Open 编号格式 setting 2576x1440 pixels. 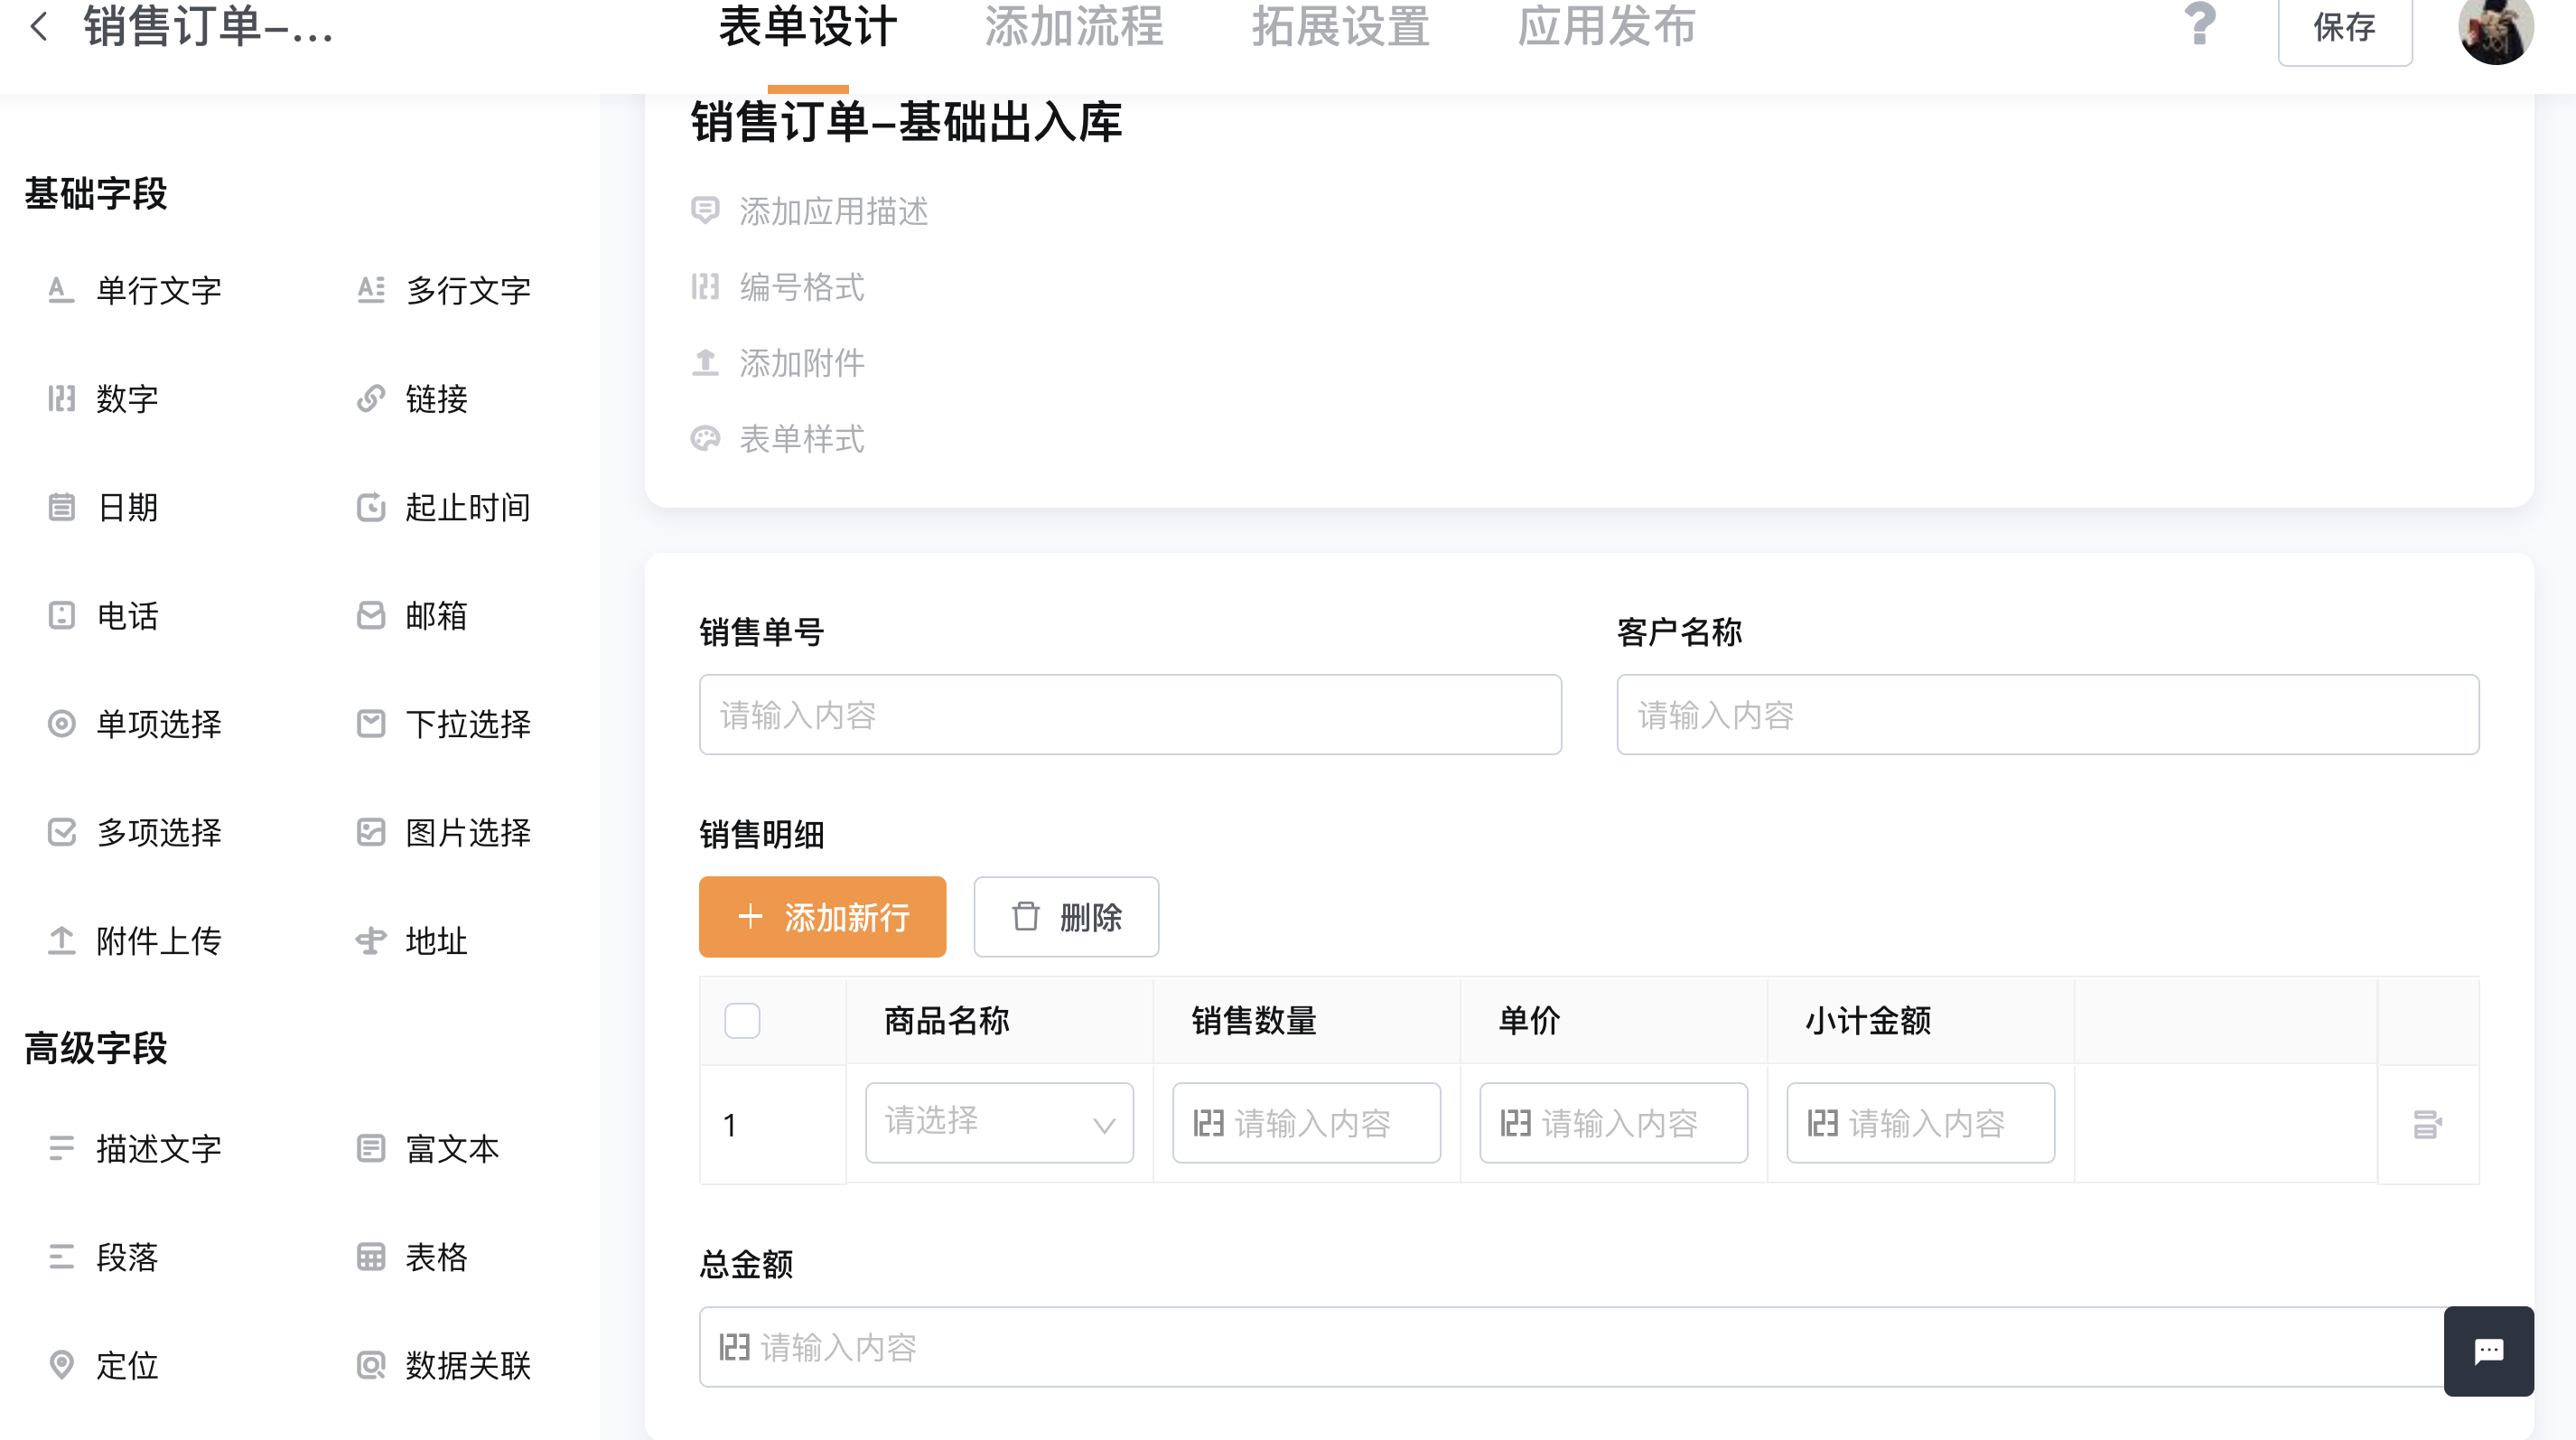click(x=801, y=288)
